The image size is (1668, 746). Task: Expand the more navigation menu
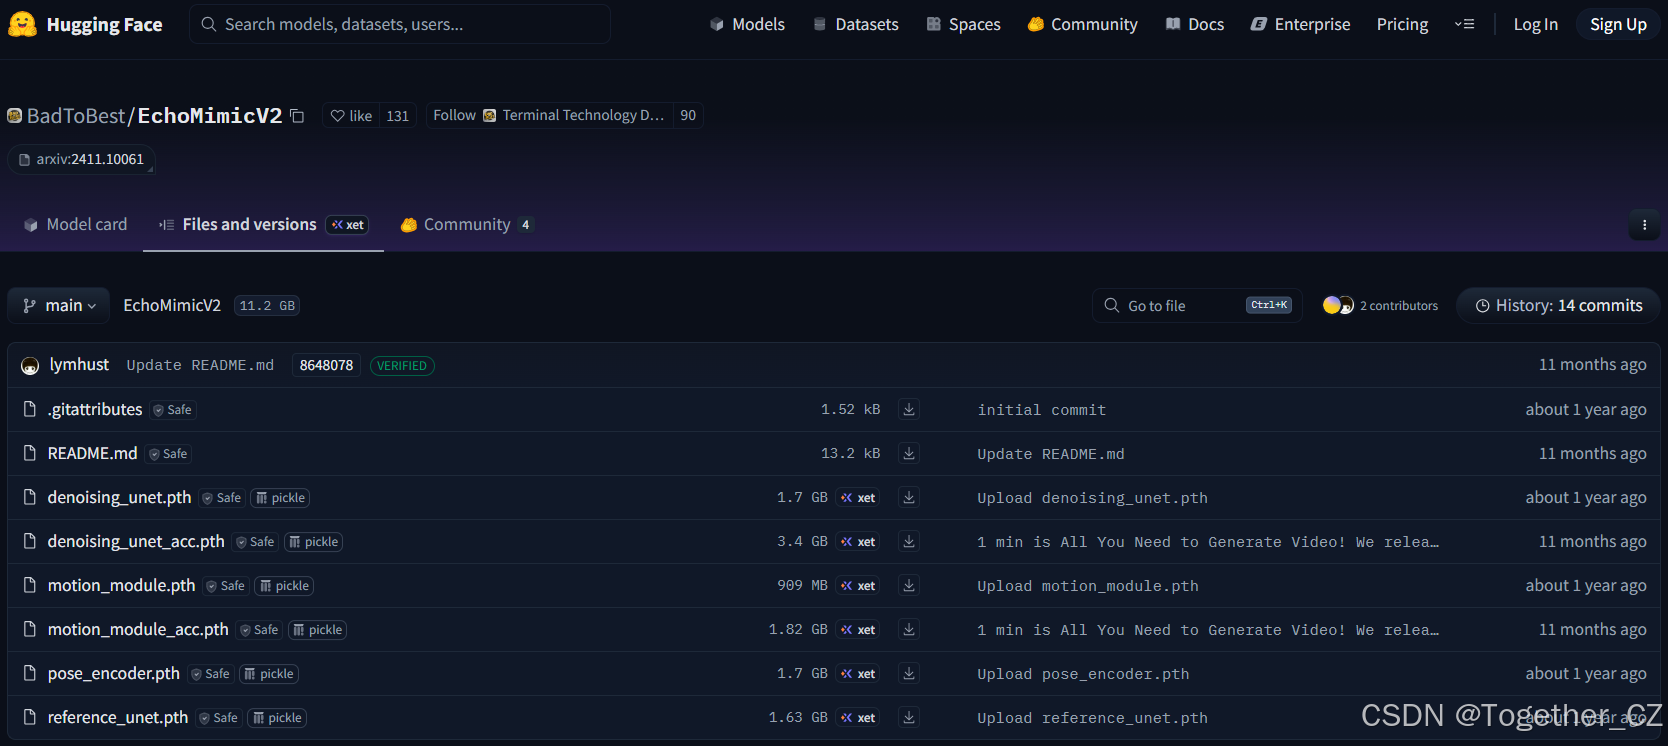(x=1465, y=24)
